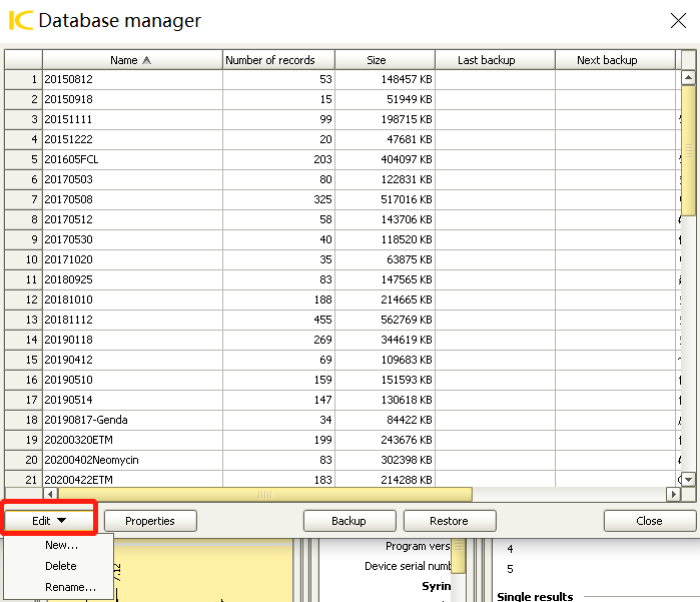
Task: Sort by the Name column header
Action: point(132,60)
